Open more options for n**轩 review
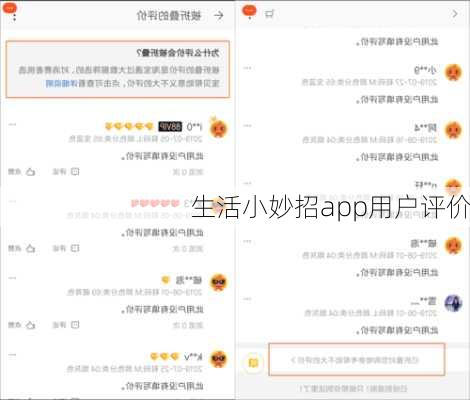This screenshot has height=400, width=470. (x=247, y=183)
